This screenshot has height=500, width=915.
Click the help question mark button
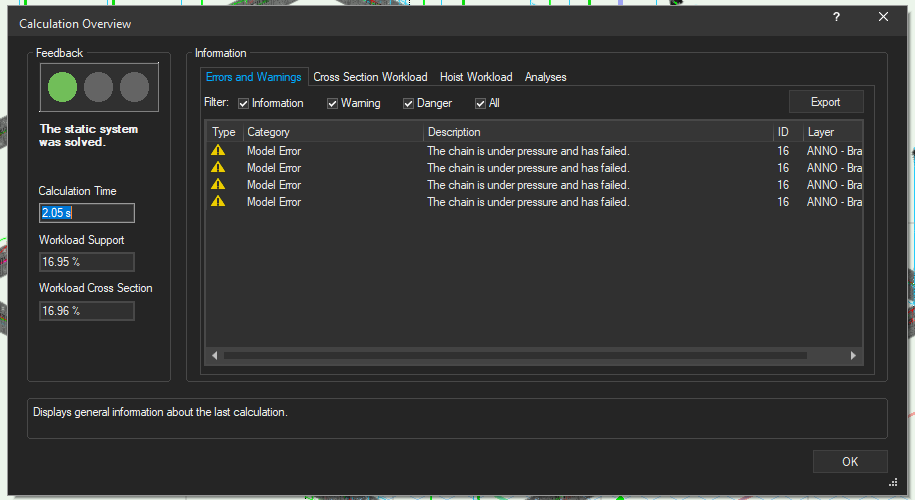(x=836, y=17)
